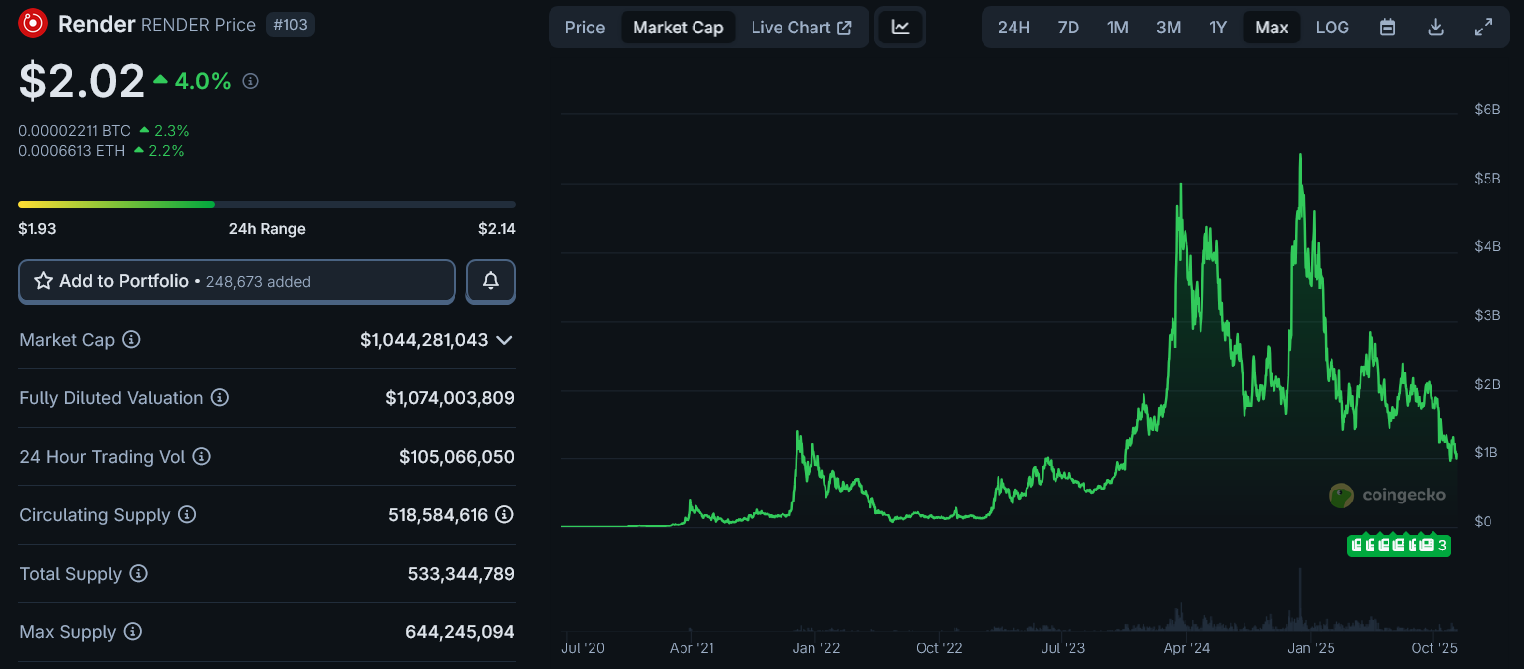Set chart range to 24H

pos(1014,27)
